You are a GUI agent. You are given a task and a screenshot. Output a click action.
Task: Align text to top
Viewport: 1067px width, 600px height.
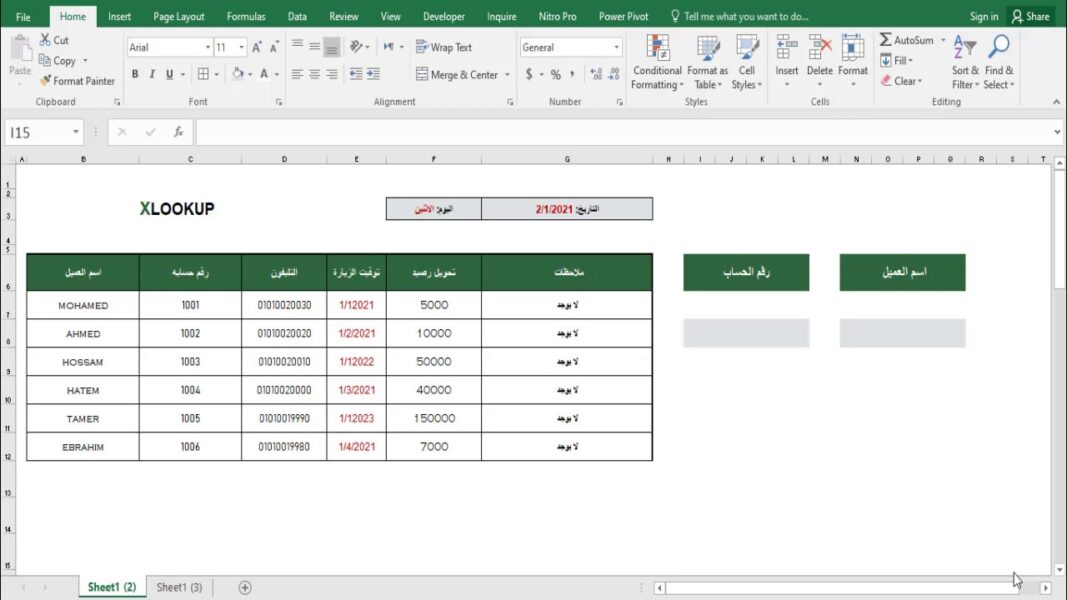[x=297, y=46]
